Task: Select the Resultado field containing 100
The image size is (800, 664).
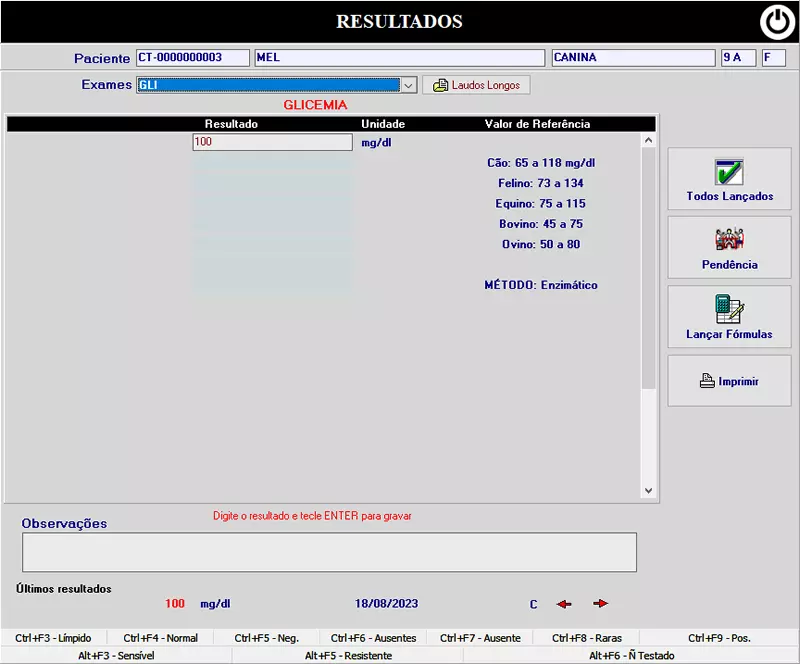Action: 272,142
